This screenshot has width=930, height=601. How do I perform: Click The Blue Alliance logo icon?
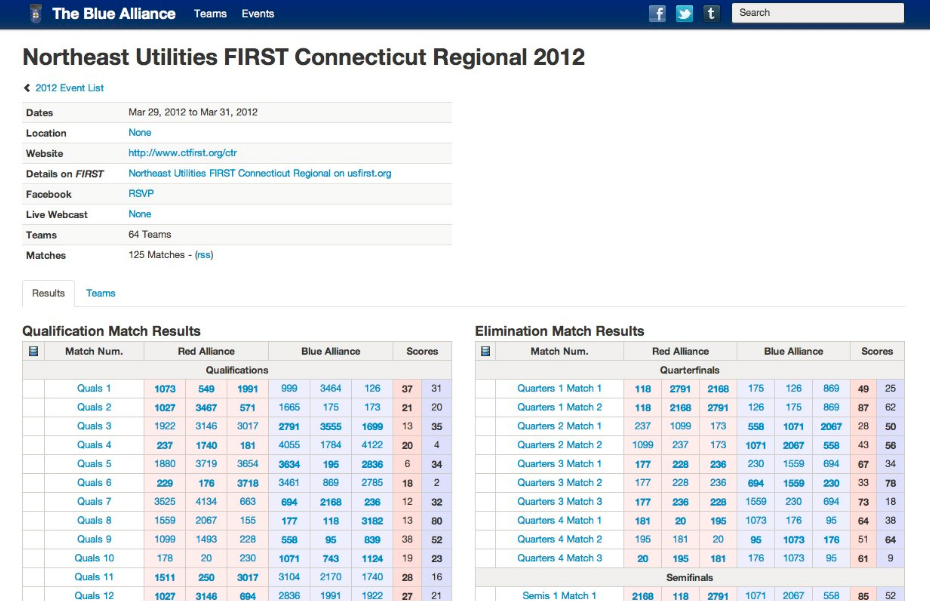point(34,14)
